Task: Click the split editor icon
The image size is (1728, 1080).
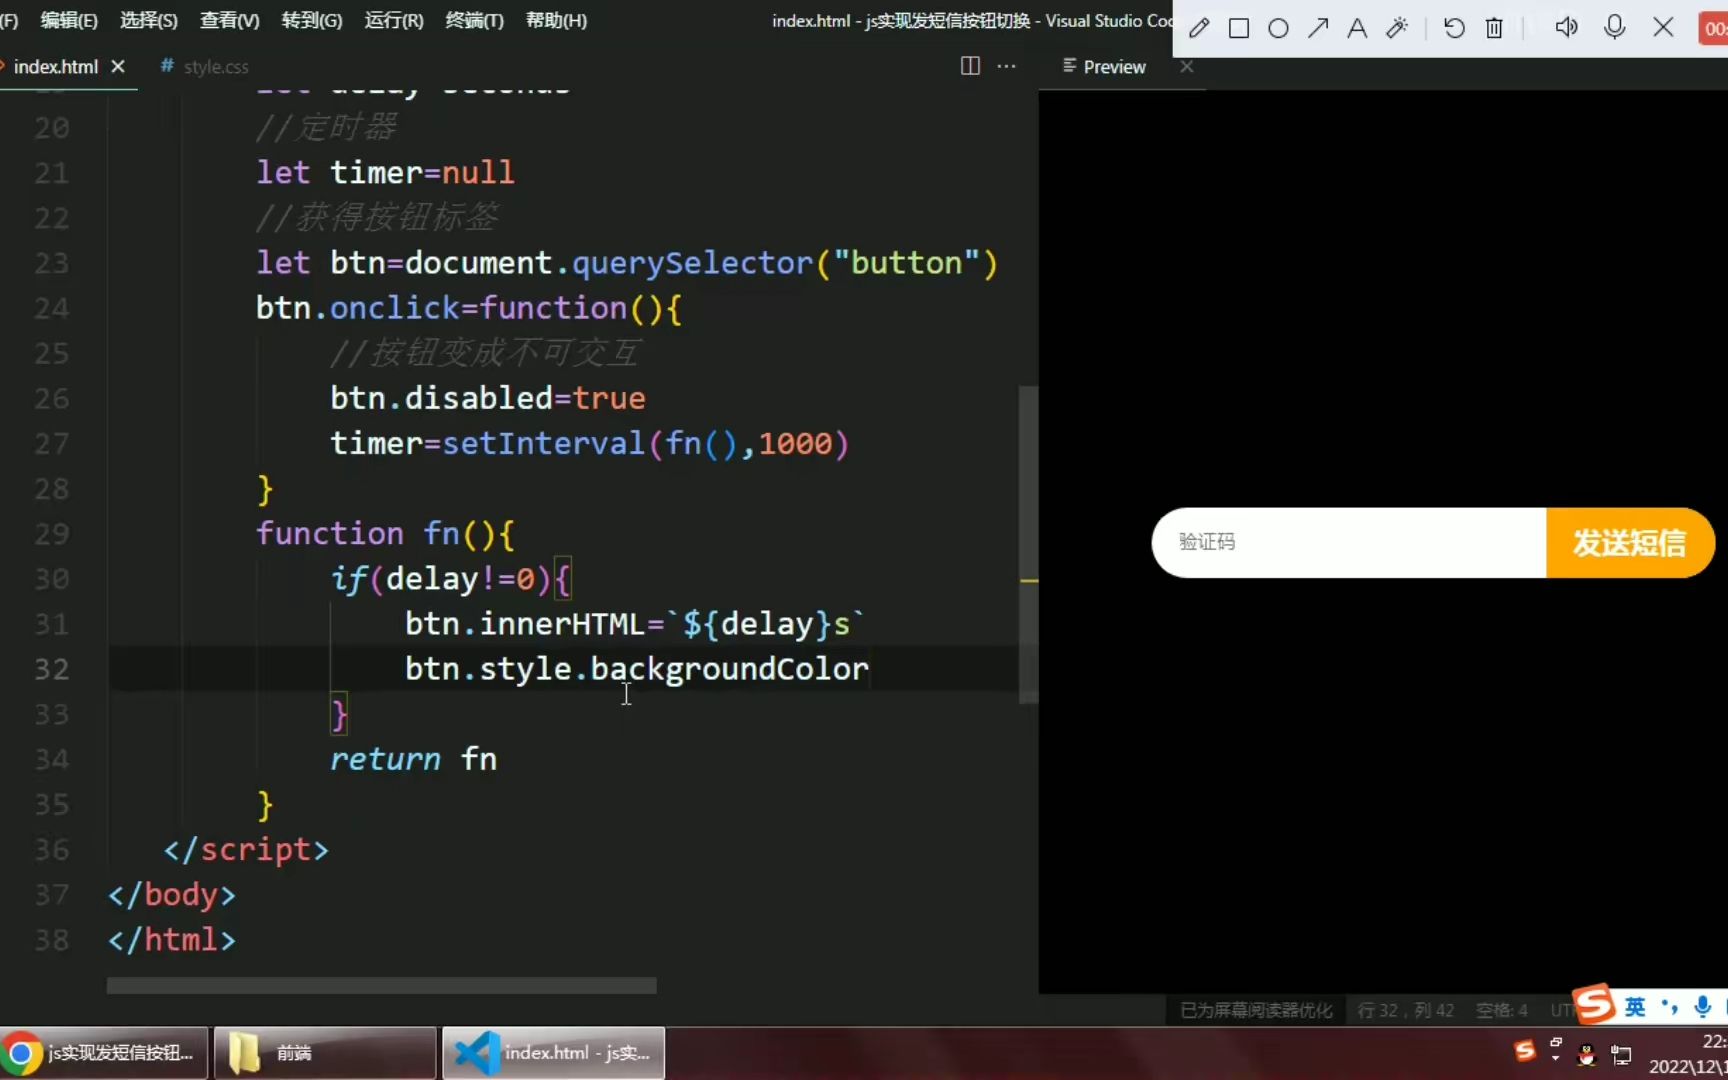Action: click(970, 66)
